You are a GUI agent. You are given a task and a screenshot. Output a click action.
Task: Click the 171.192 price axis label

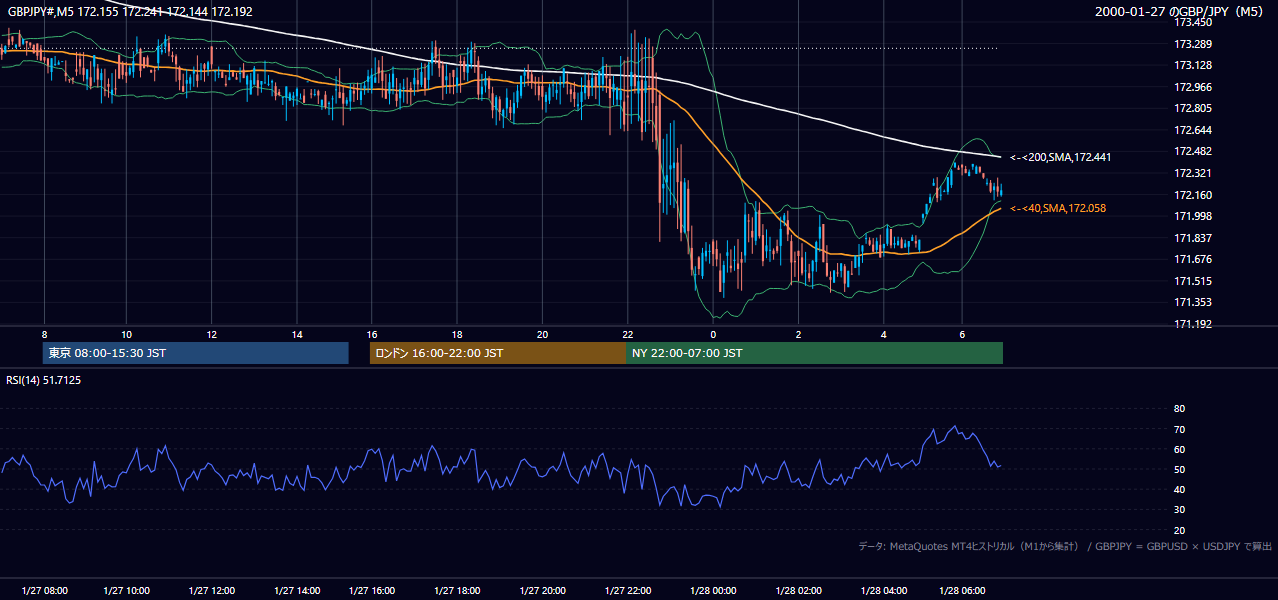(x=1193, y=324)
